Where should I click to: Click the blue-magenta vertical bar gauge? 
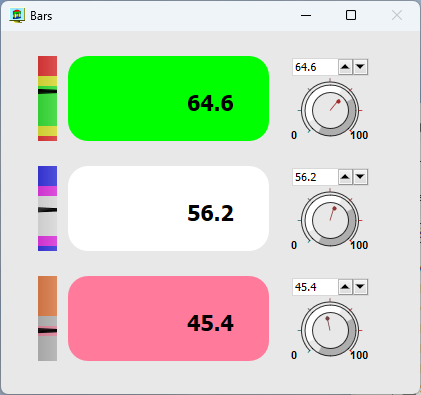(x=47, y=208)
